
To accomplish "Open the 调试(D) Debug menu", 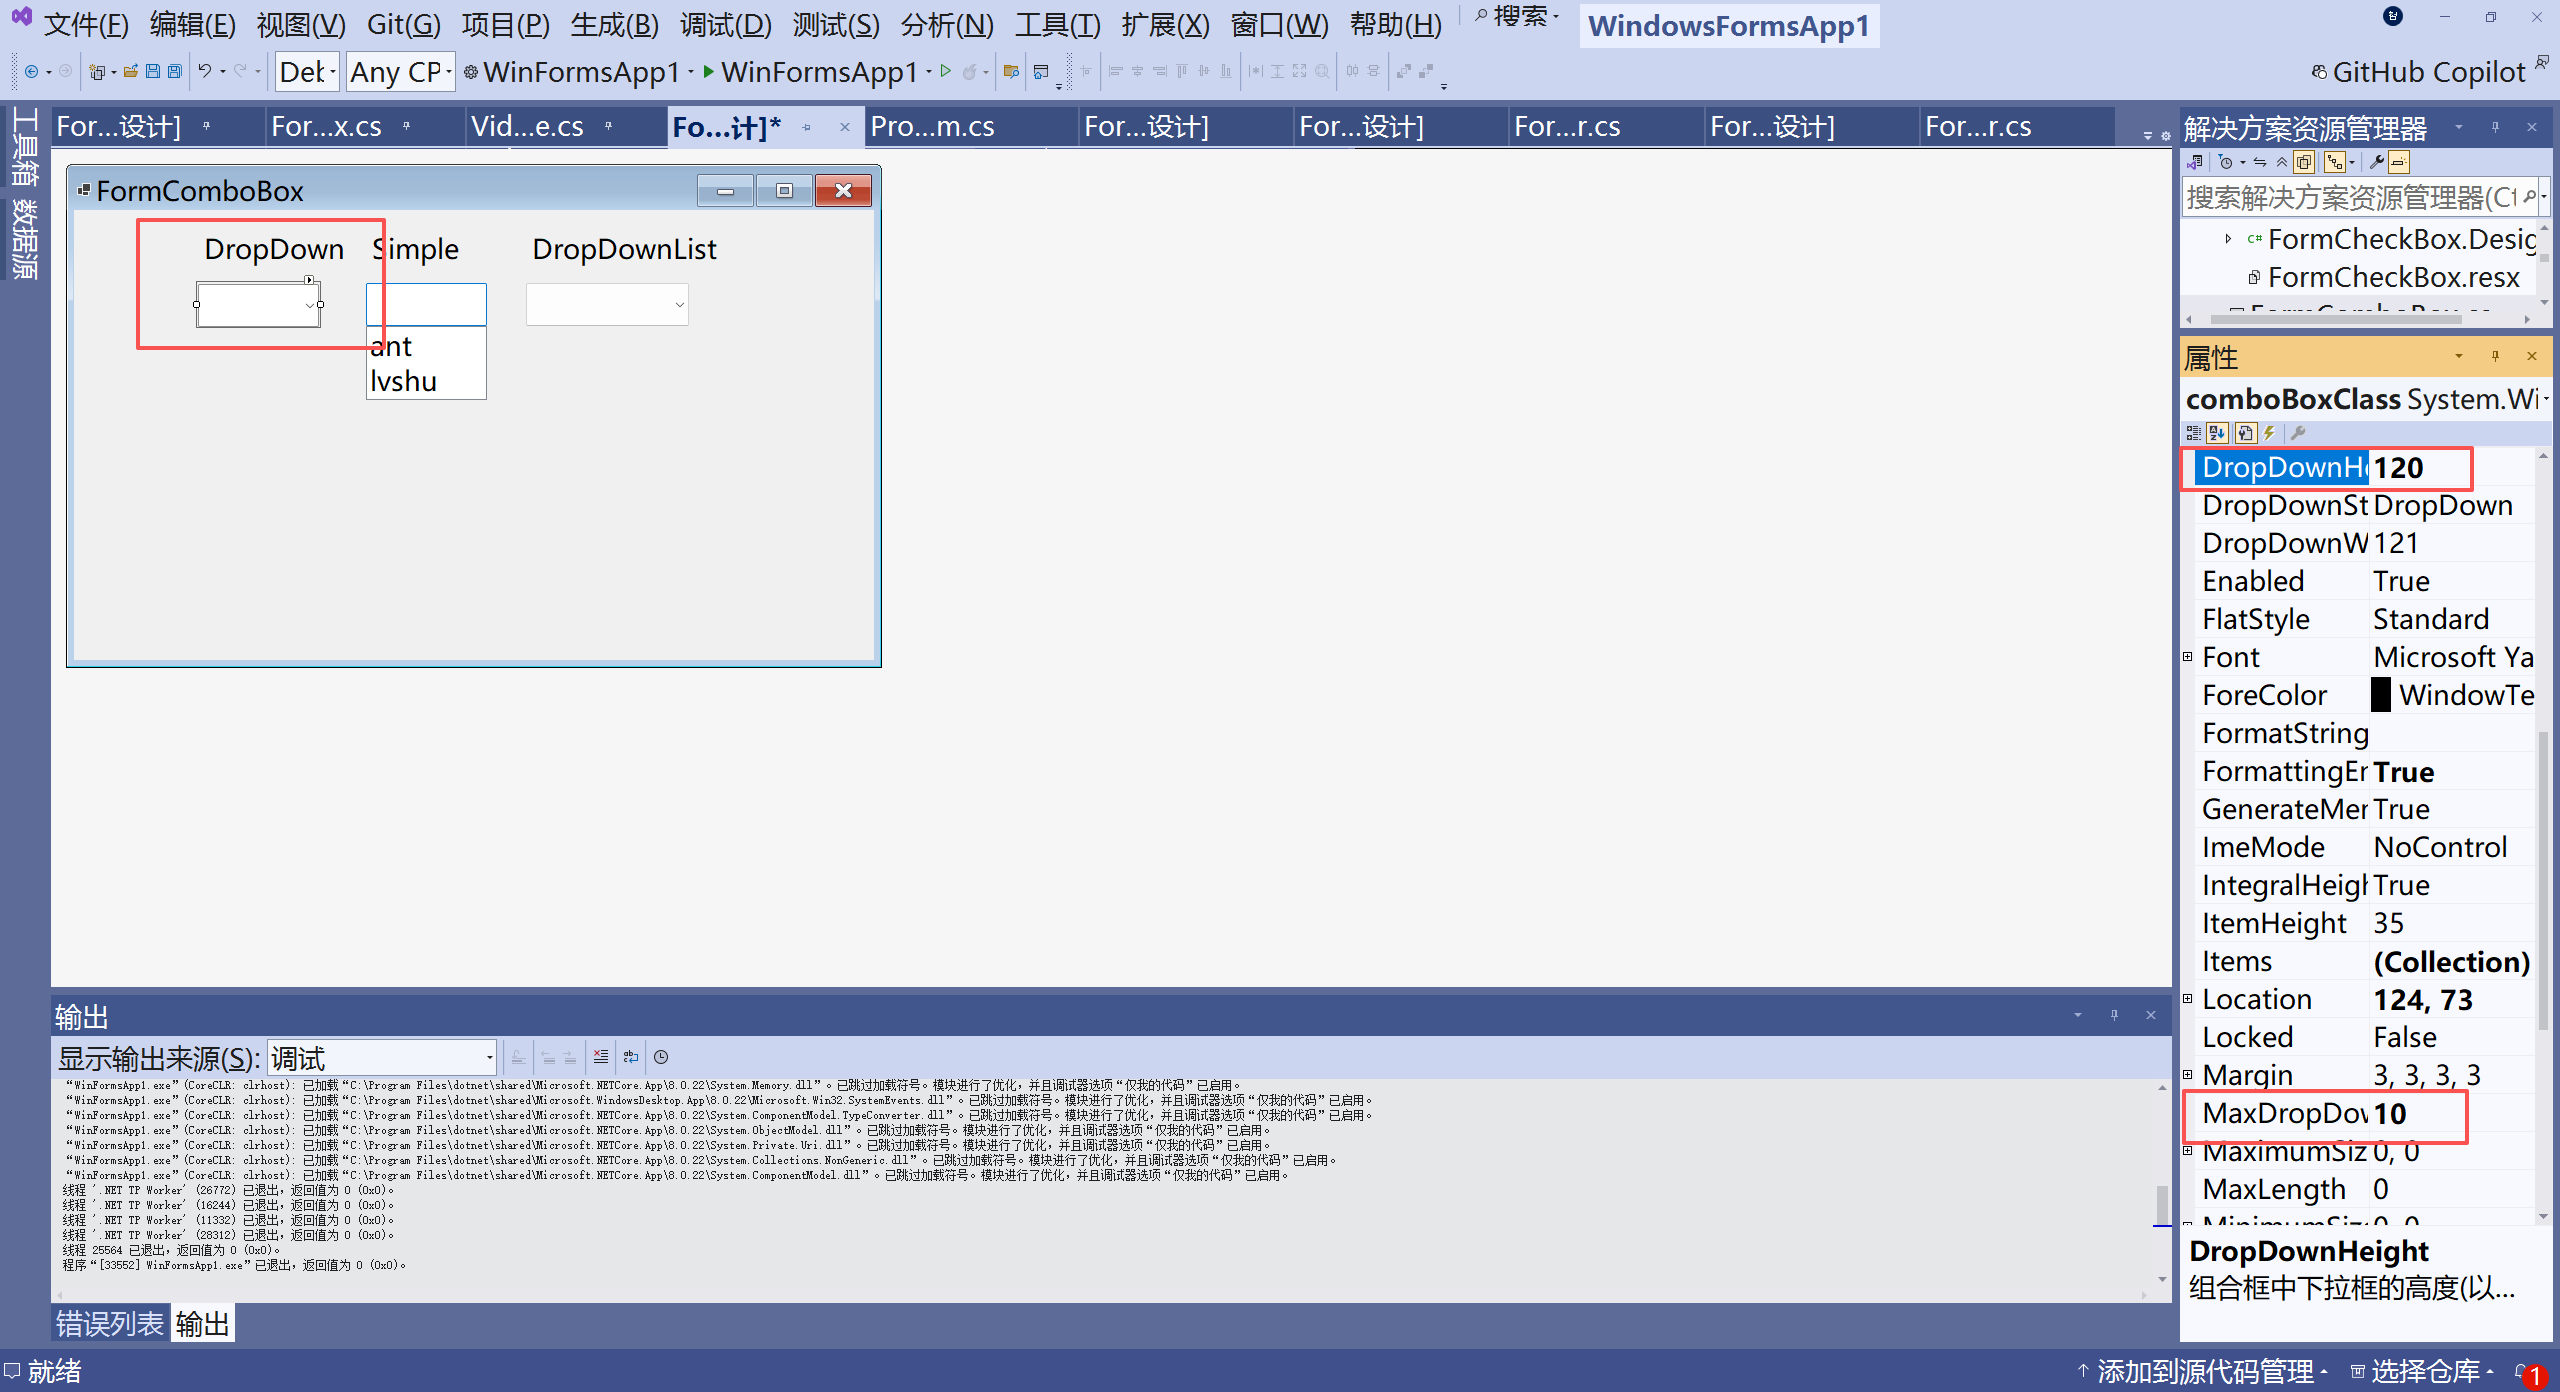I will point(725,24).
